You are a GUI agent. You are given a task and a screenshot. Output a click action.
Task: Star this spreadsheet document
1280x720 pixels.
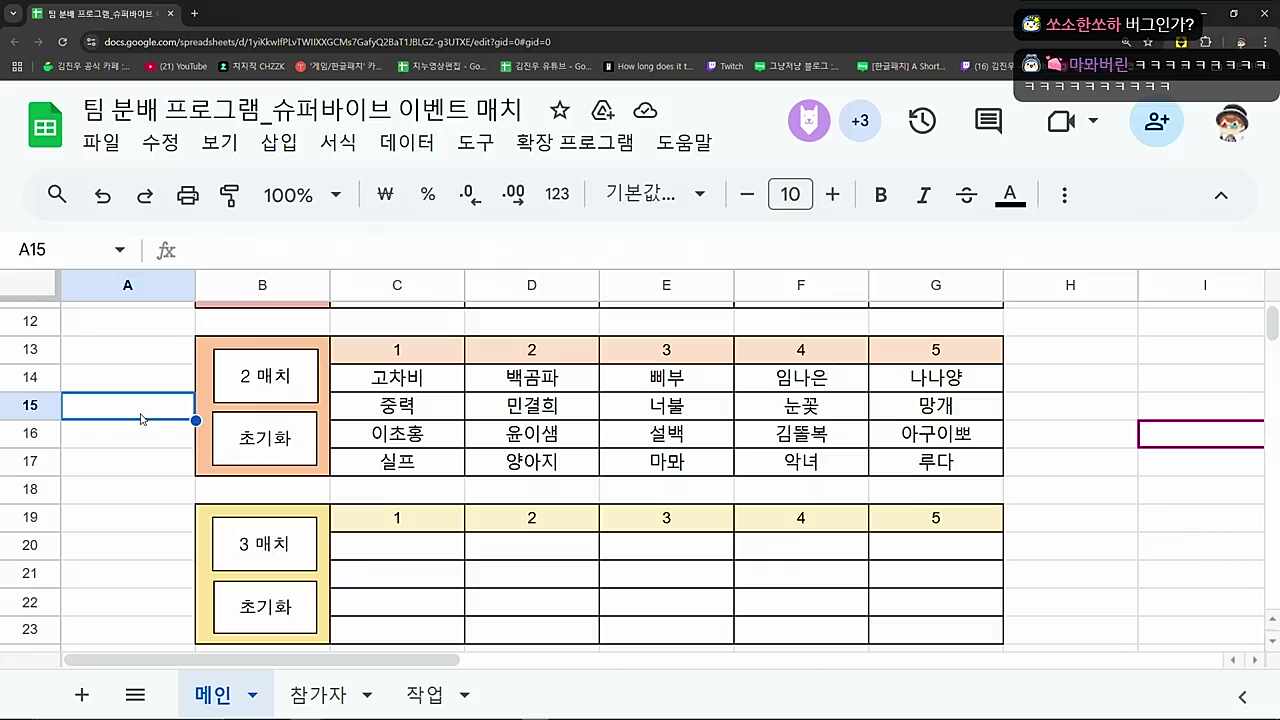(560, 110)
